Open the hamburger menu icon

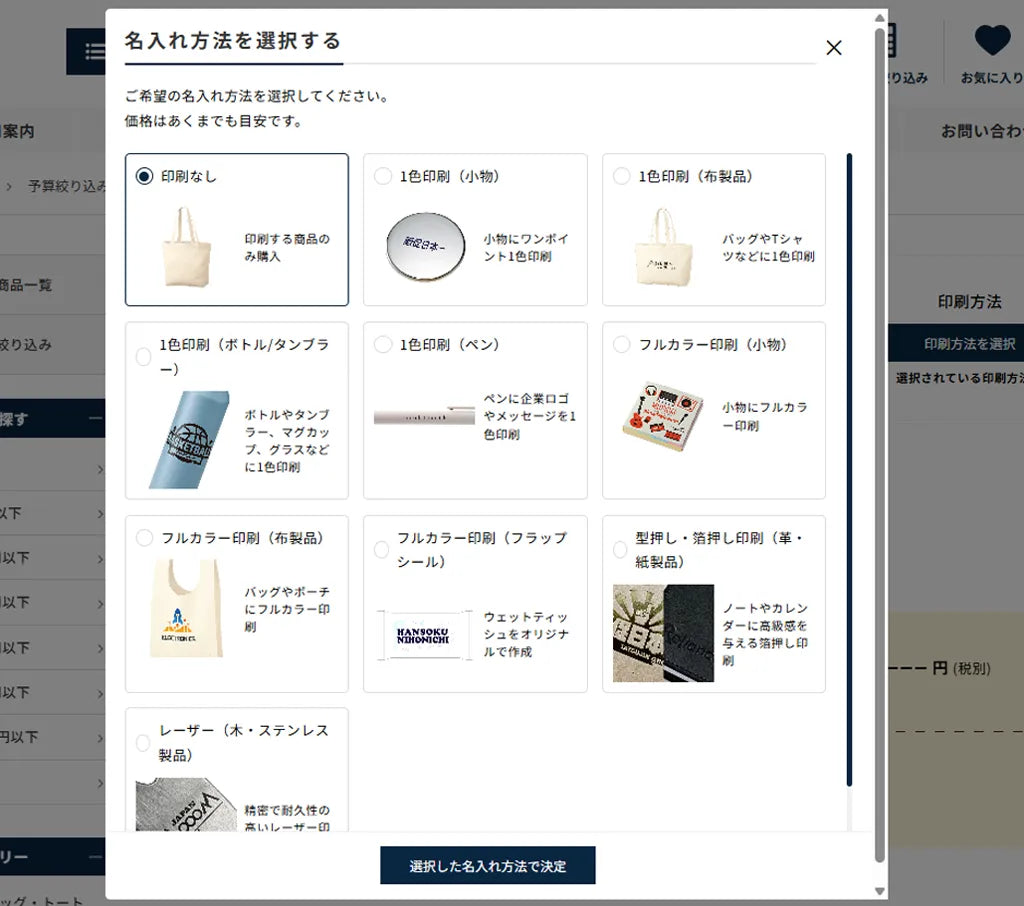(93, 51)
